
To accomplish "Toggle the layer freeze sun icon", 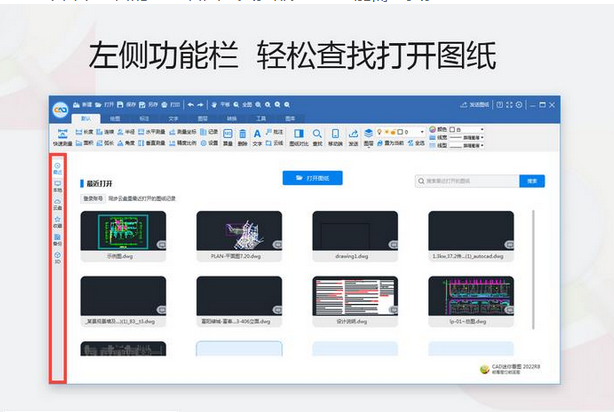I will coord(386,132).
